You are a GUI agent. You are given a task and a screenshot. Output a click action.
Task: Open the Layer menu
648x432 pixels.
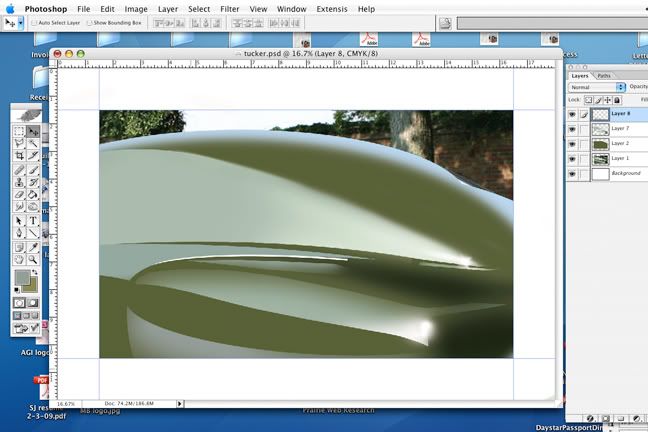(168, 9)
